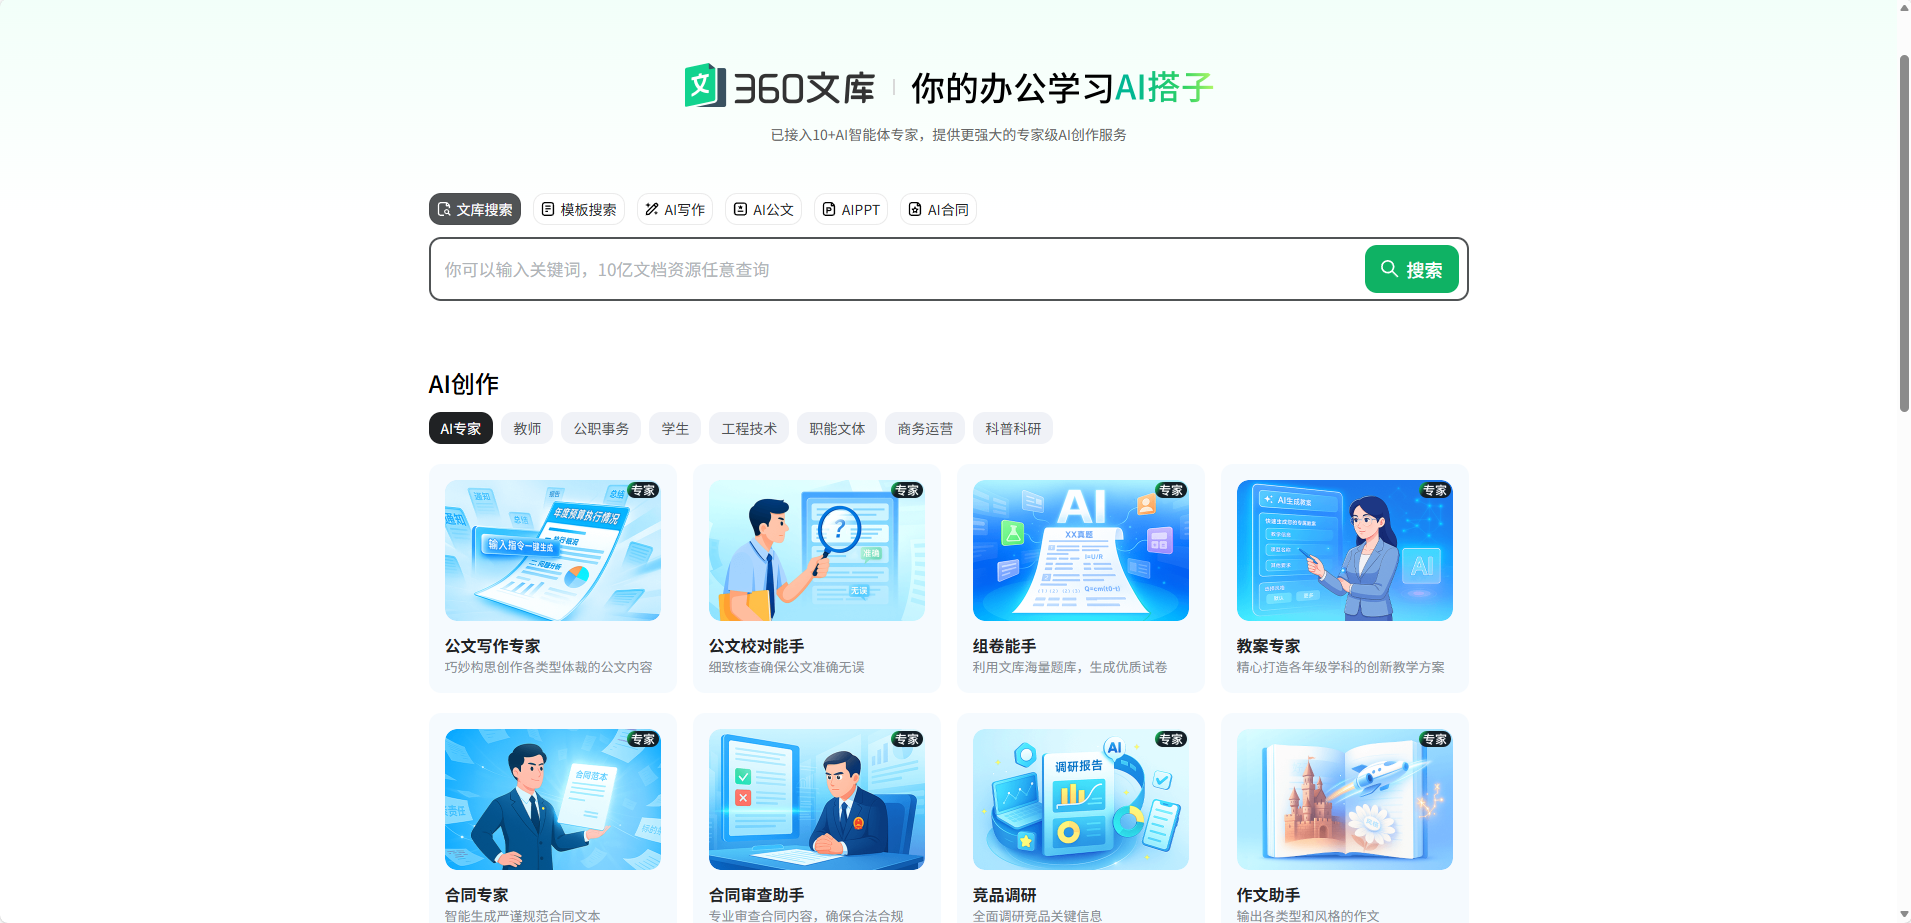Click the document icon beside AI公文
Screen dimensions: 1911x923
click(740, 209)
